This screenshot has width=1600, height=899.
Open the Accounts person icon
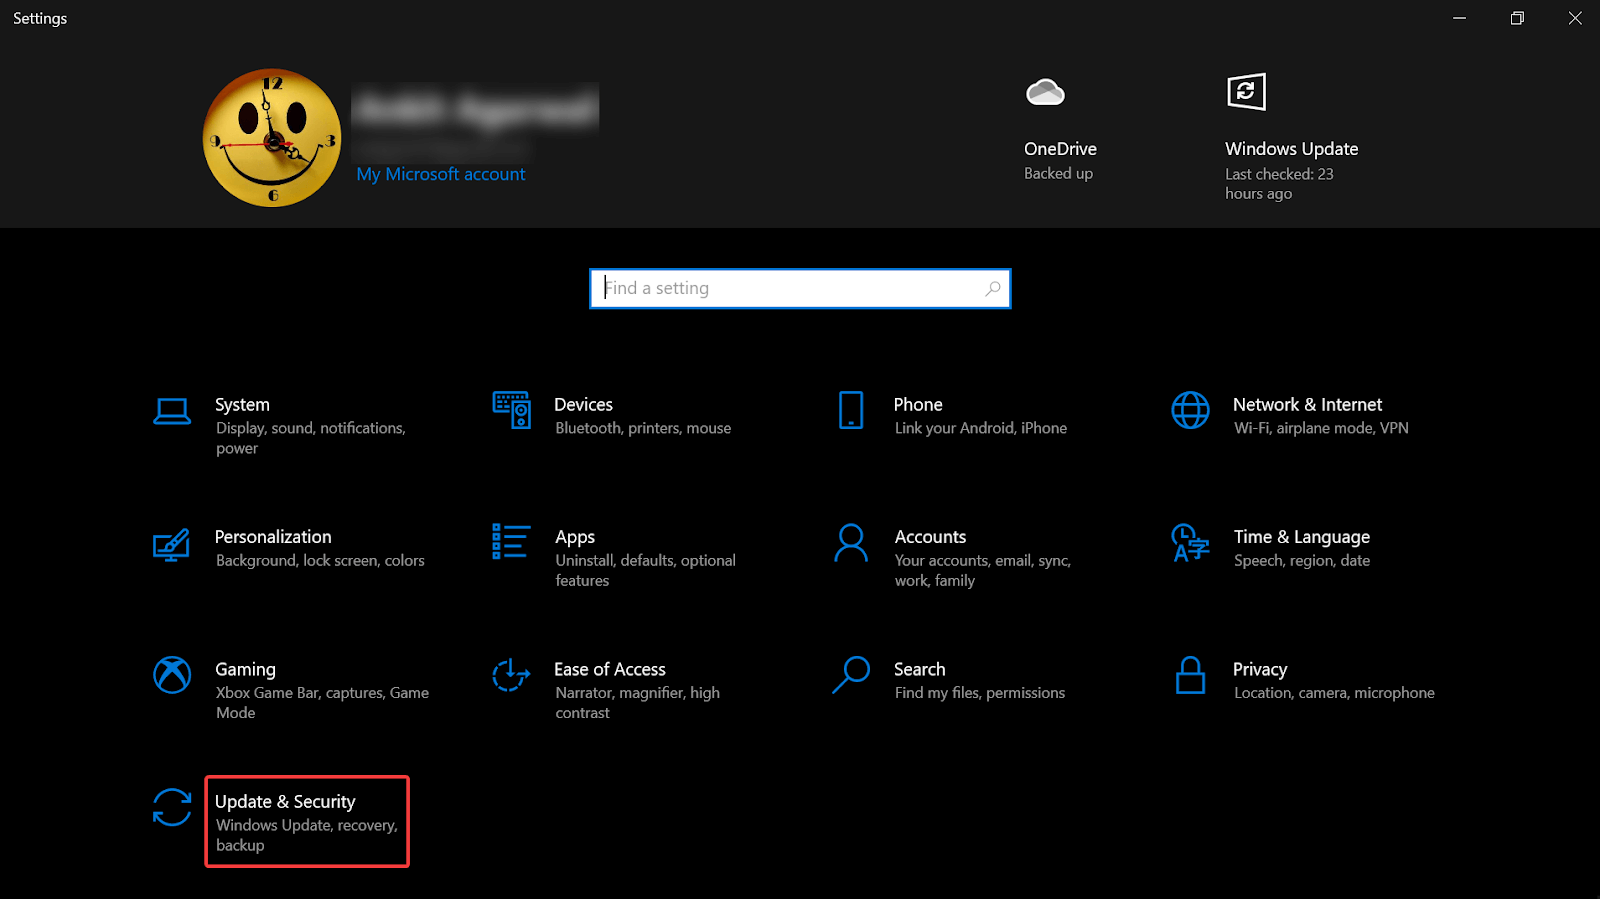851,543
